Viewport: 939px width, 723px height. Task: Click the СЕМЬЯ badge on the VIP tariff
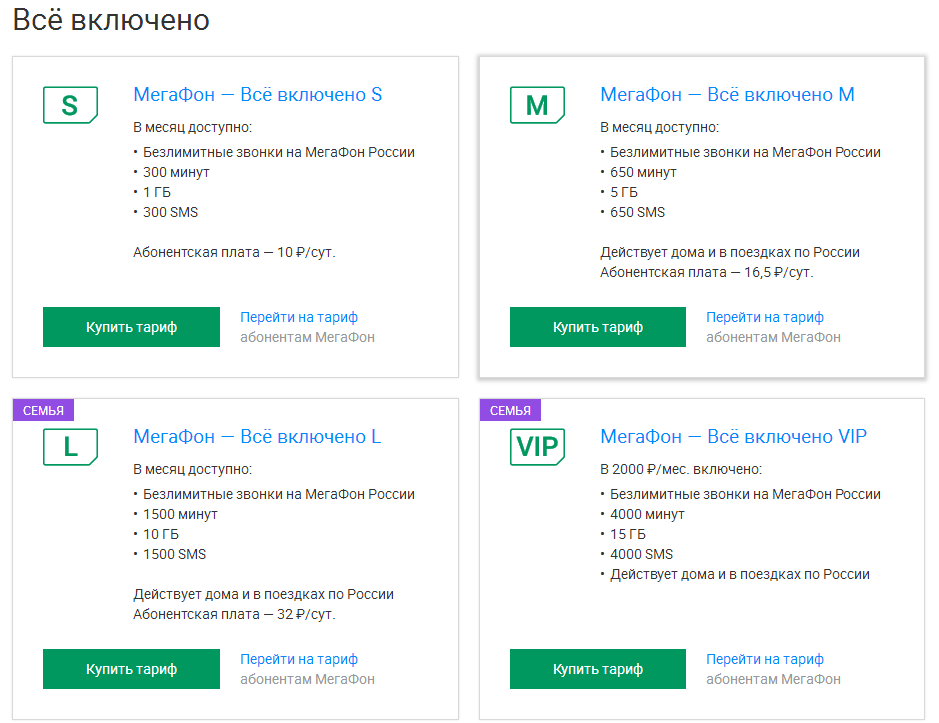510,410
